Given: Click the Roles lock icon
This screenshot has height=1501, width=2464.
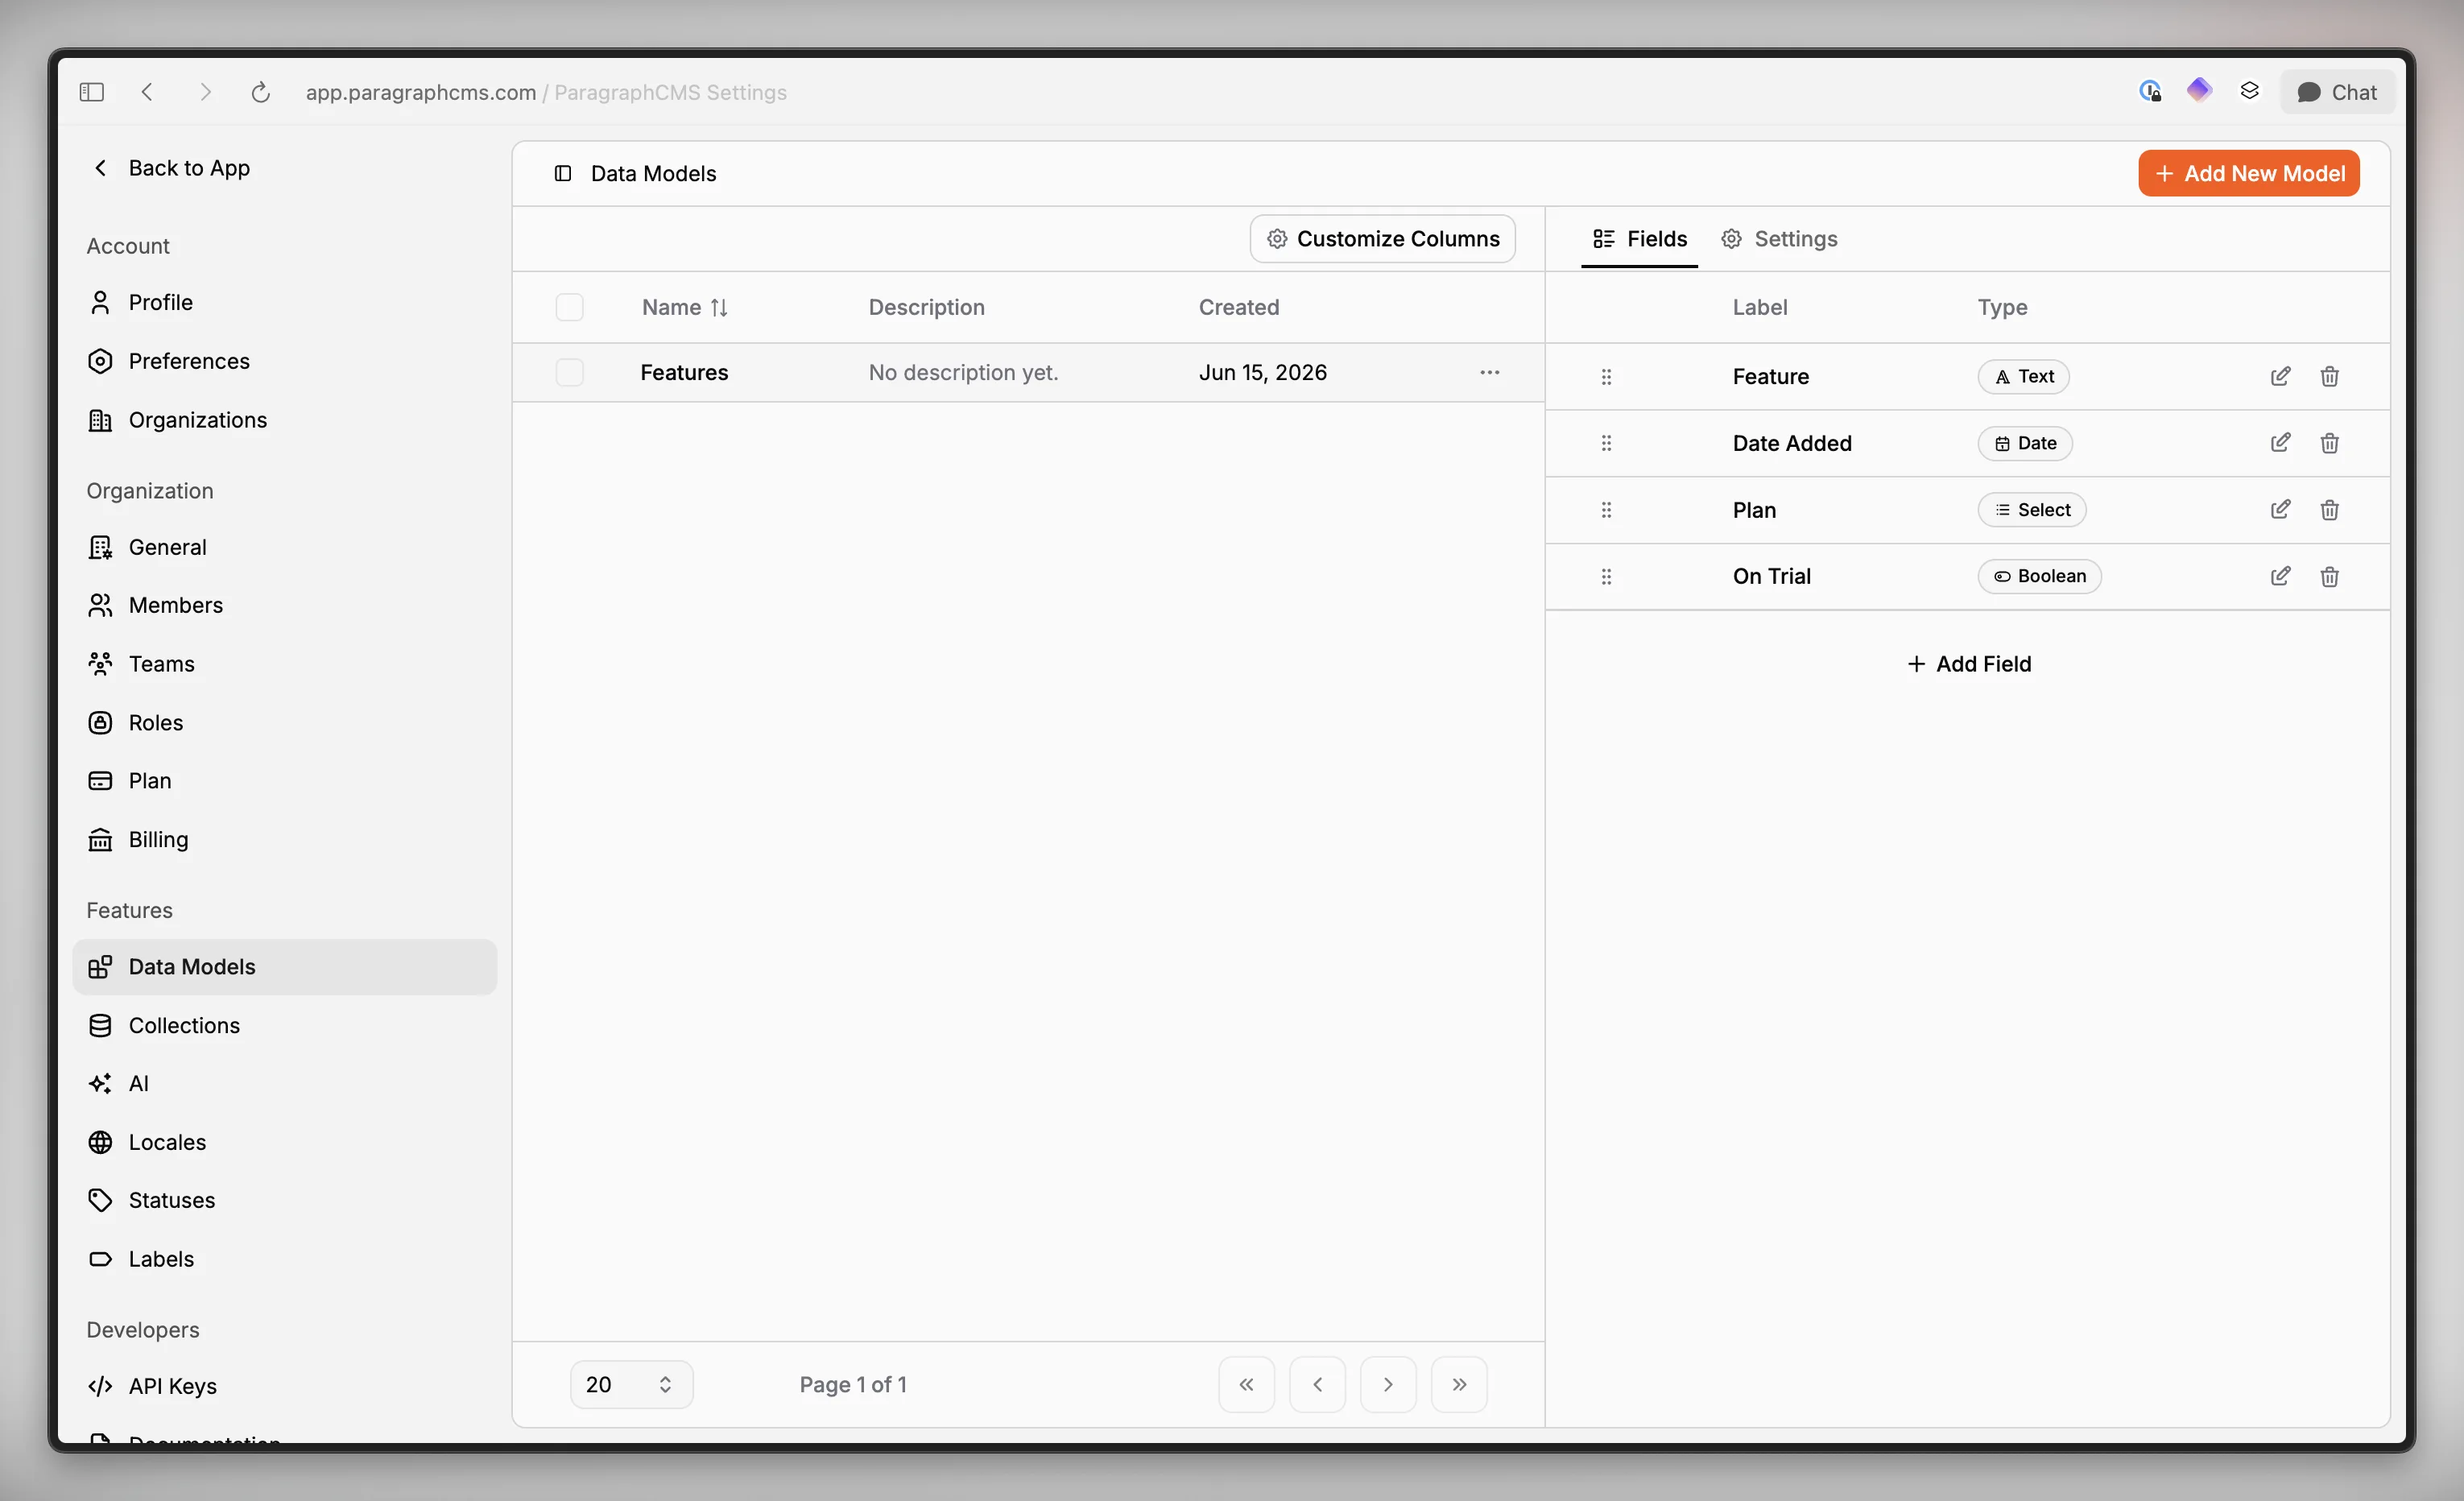Looking at the screenshot, I should click(x=100, y=722).
